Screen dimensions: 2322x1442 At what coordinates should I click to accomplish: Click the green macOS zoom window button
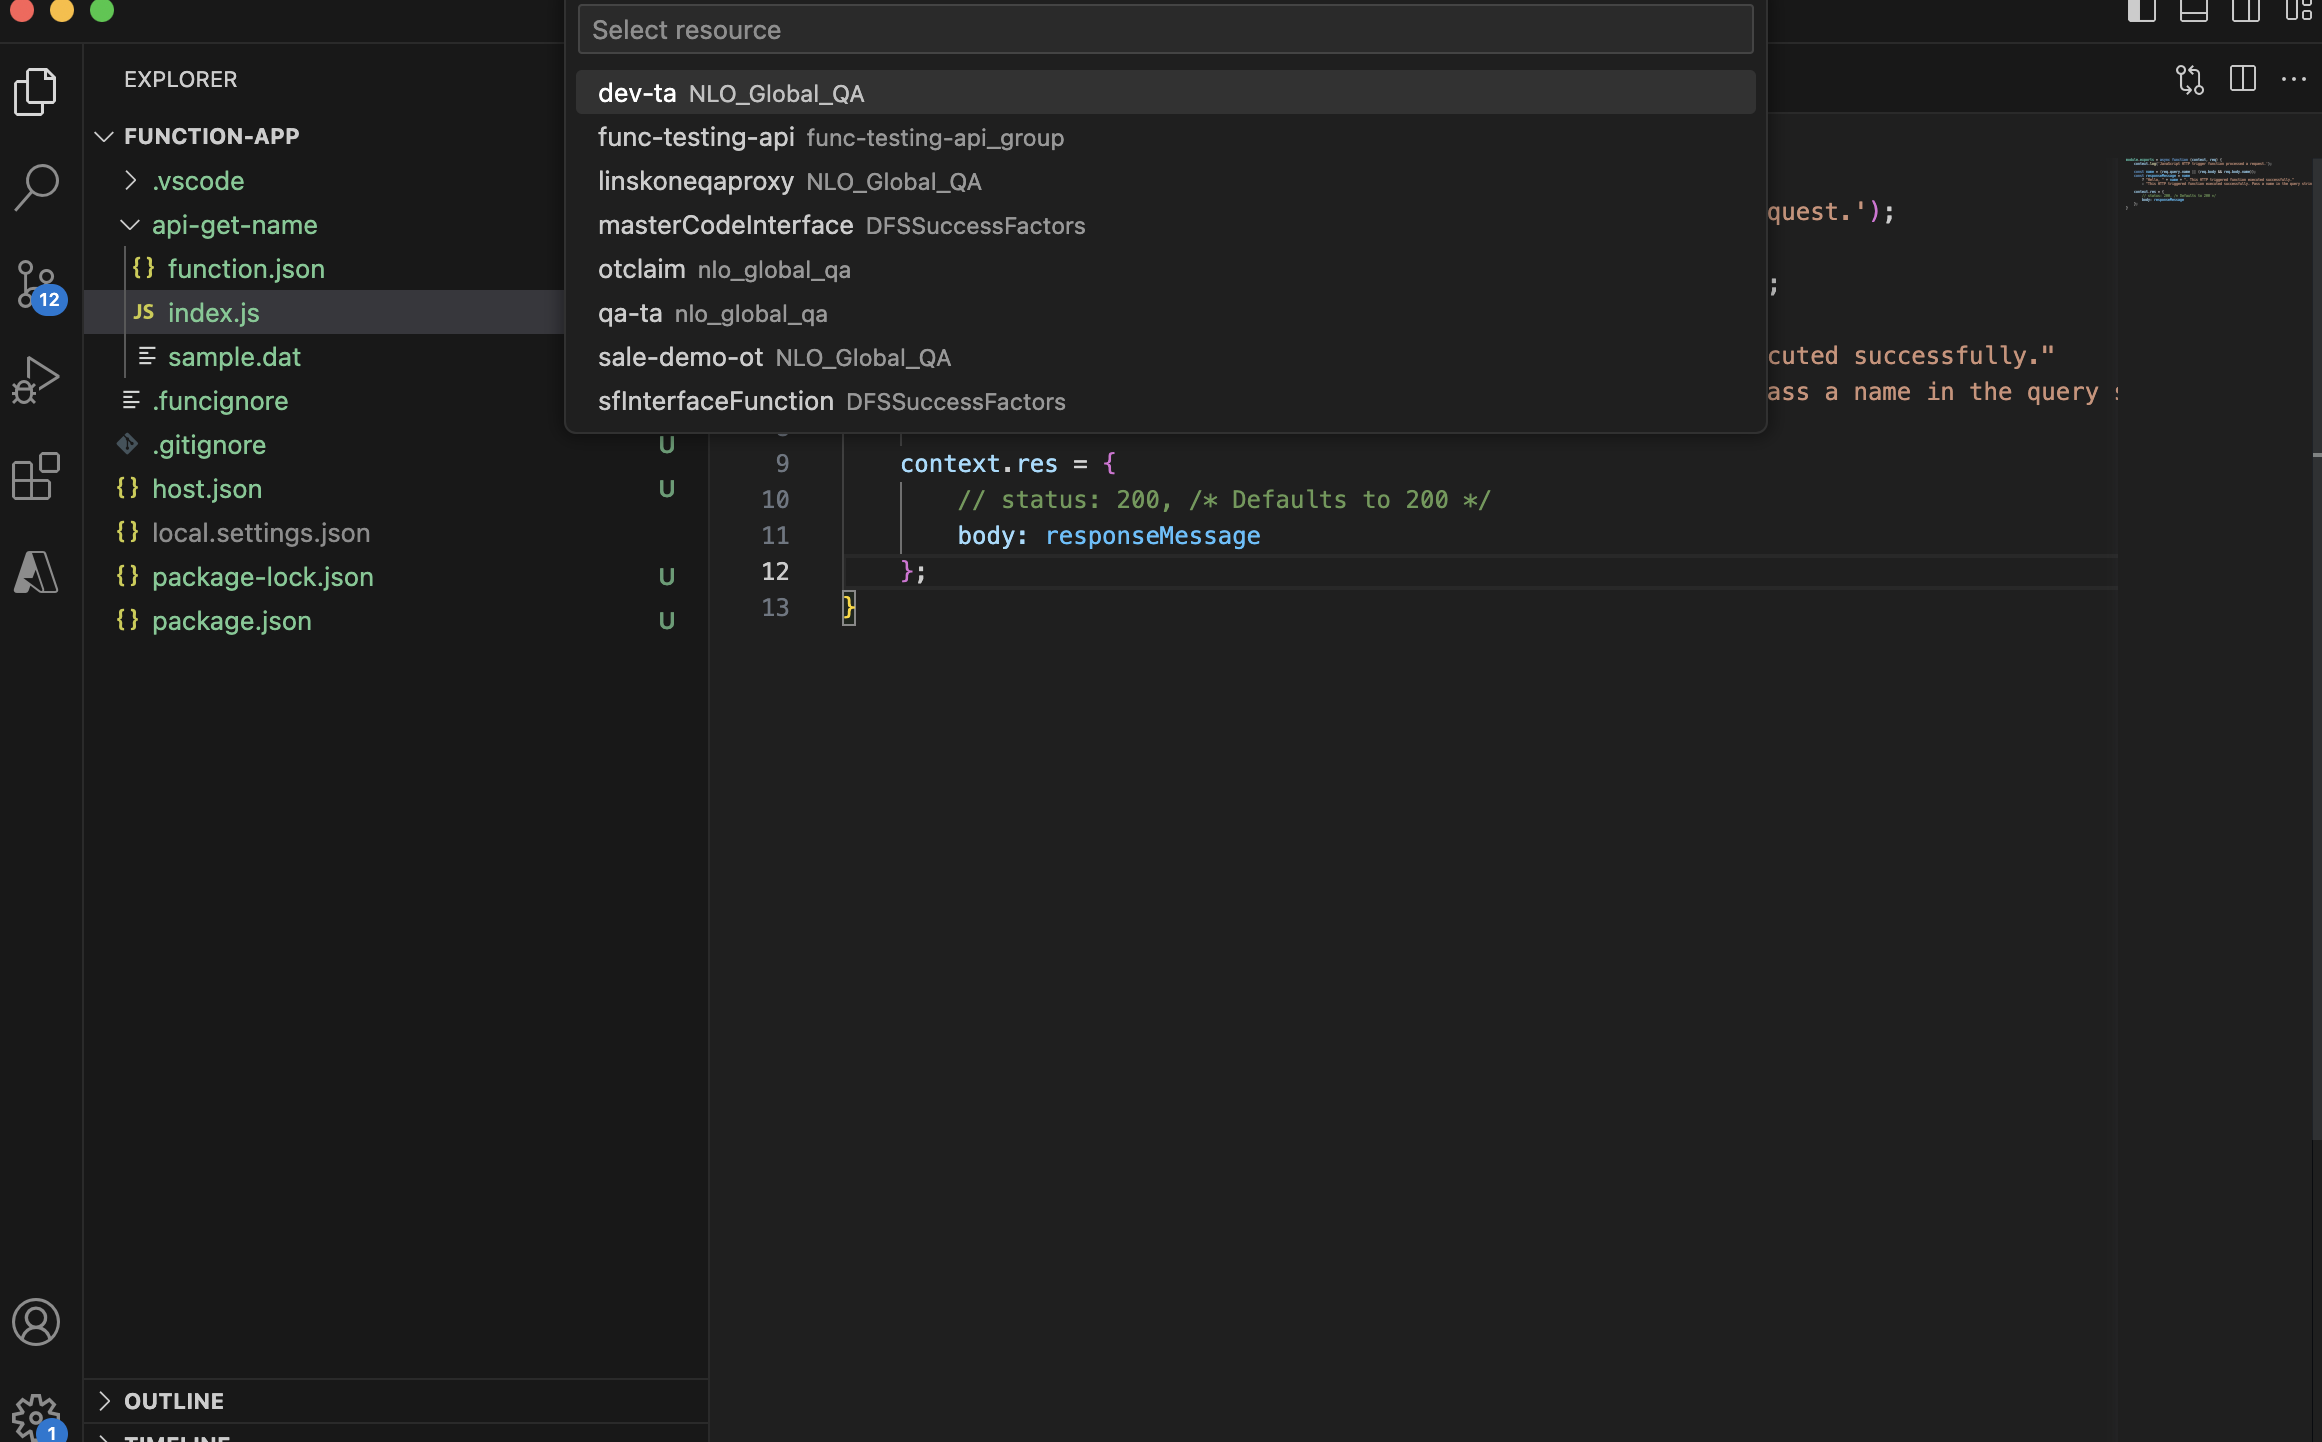[102, 10]
